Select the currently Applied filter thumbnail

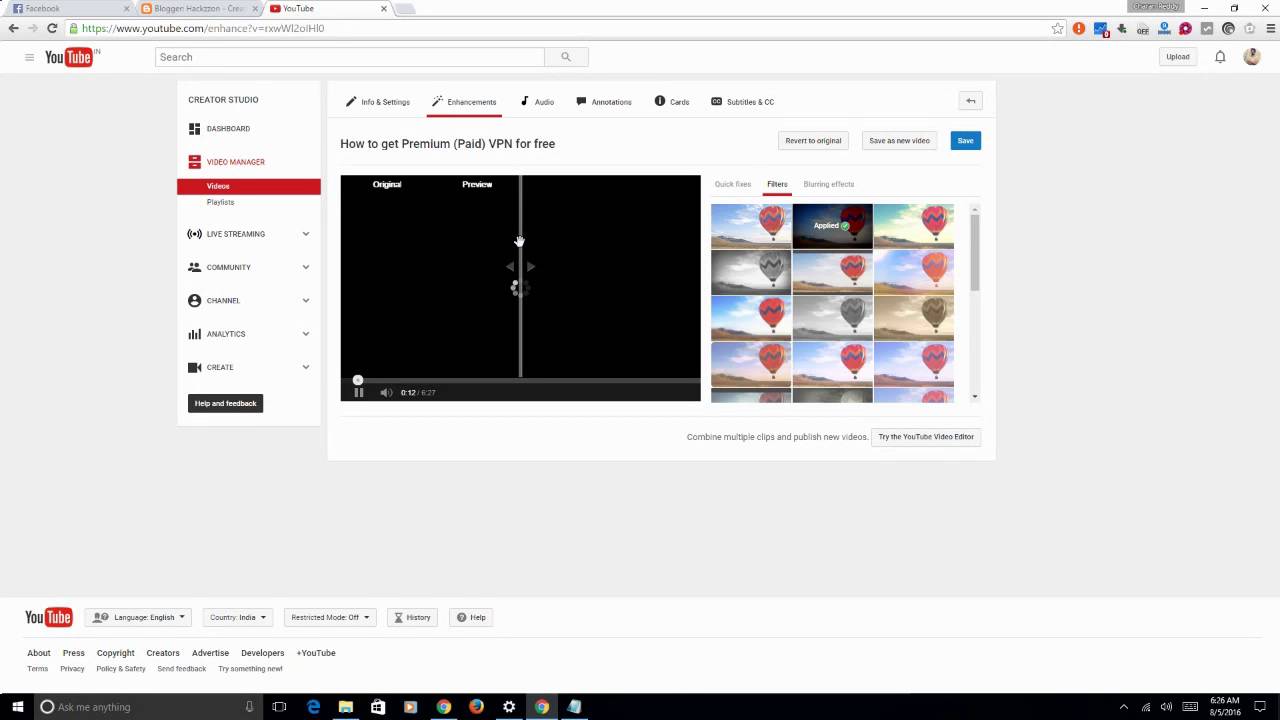(x=832, y=226)
